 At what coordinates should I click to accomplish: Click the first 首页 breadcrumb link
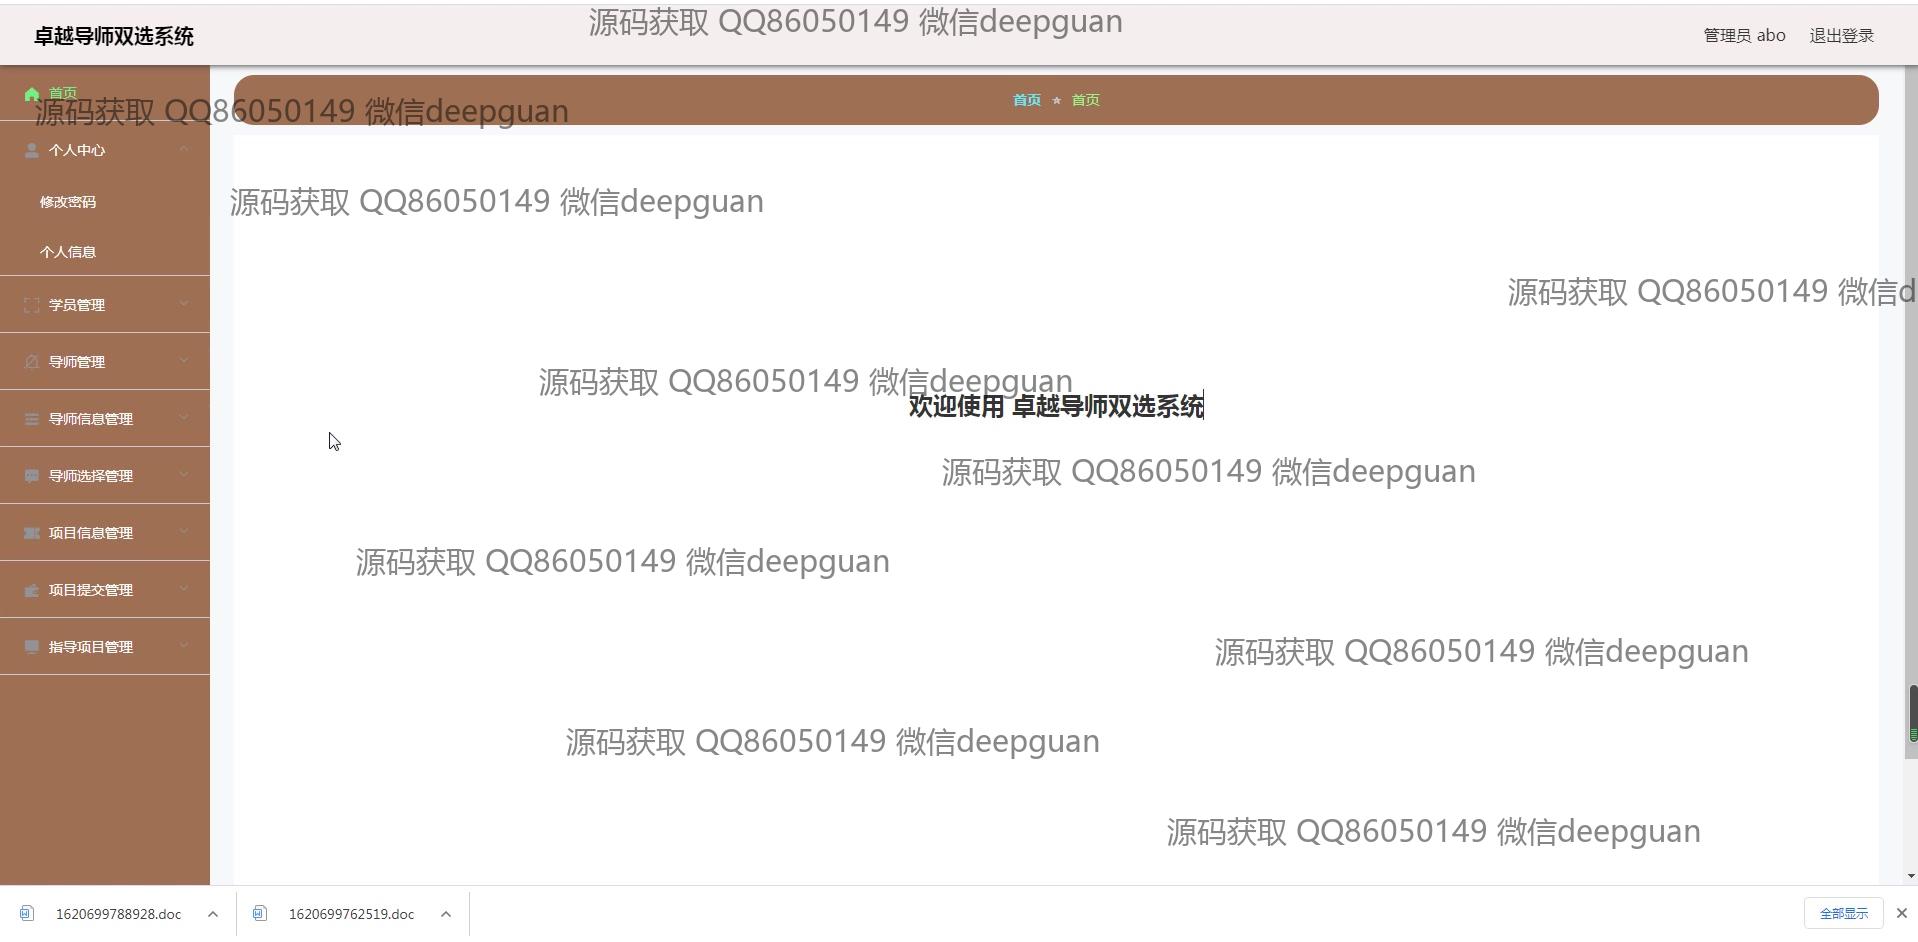(x=1027, y=100)
